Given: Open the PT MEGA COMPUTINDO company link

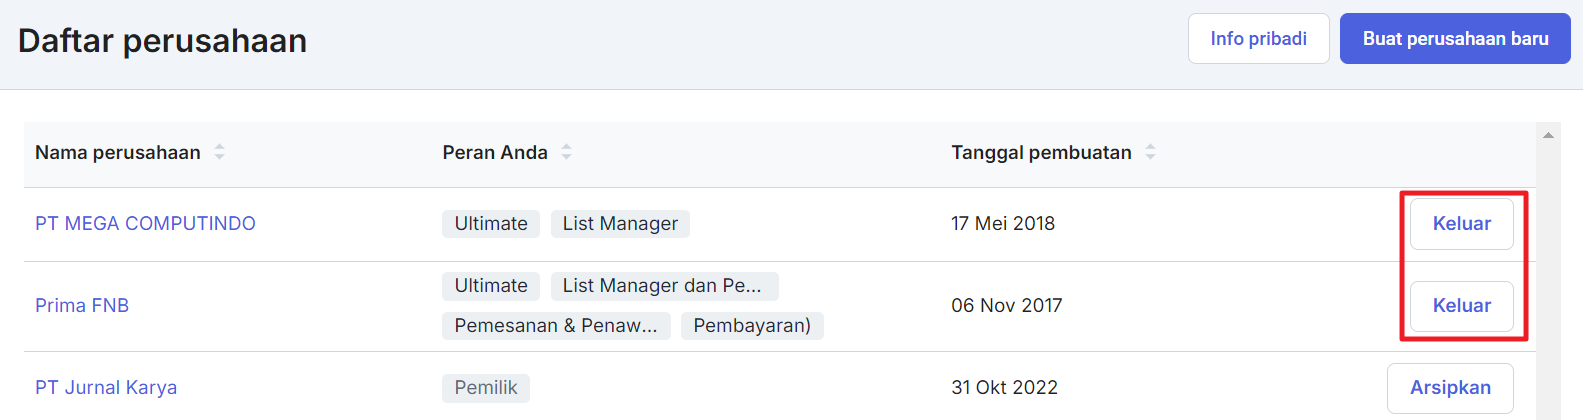Looking at the screenshot, I should tap(145, 224).
